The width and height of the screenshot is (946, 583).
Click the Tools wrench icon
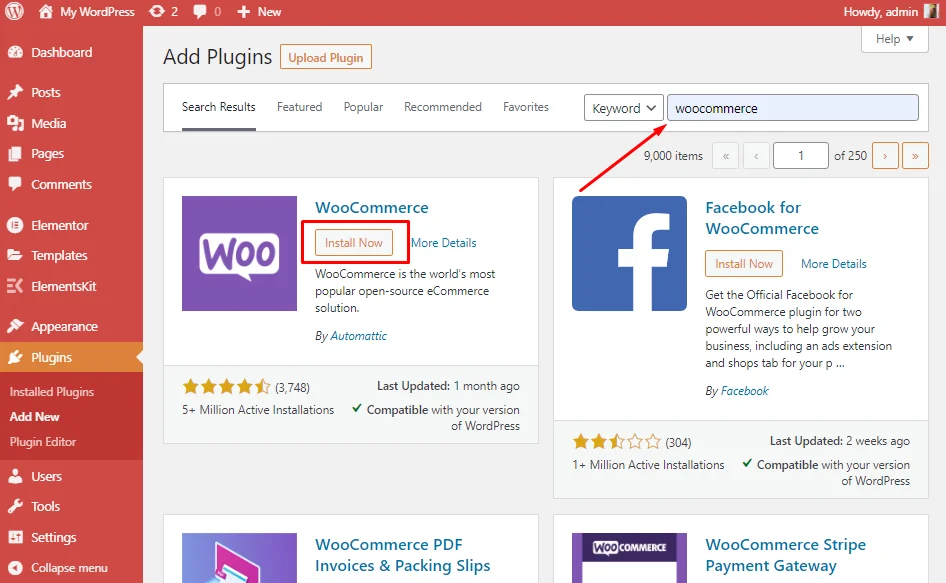click(x=15, y=506)
